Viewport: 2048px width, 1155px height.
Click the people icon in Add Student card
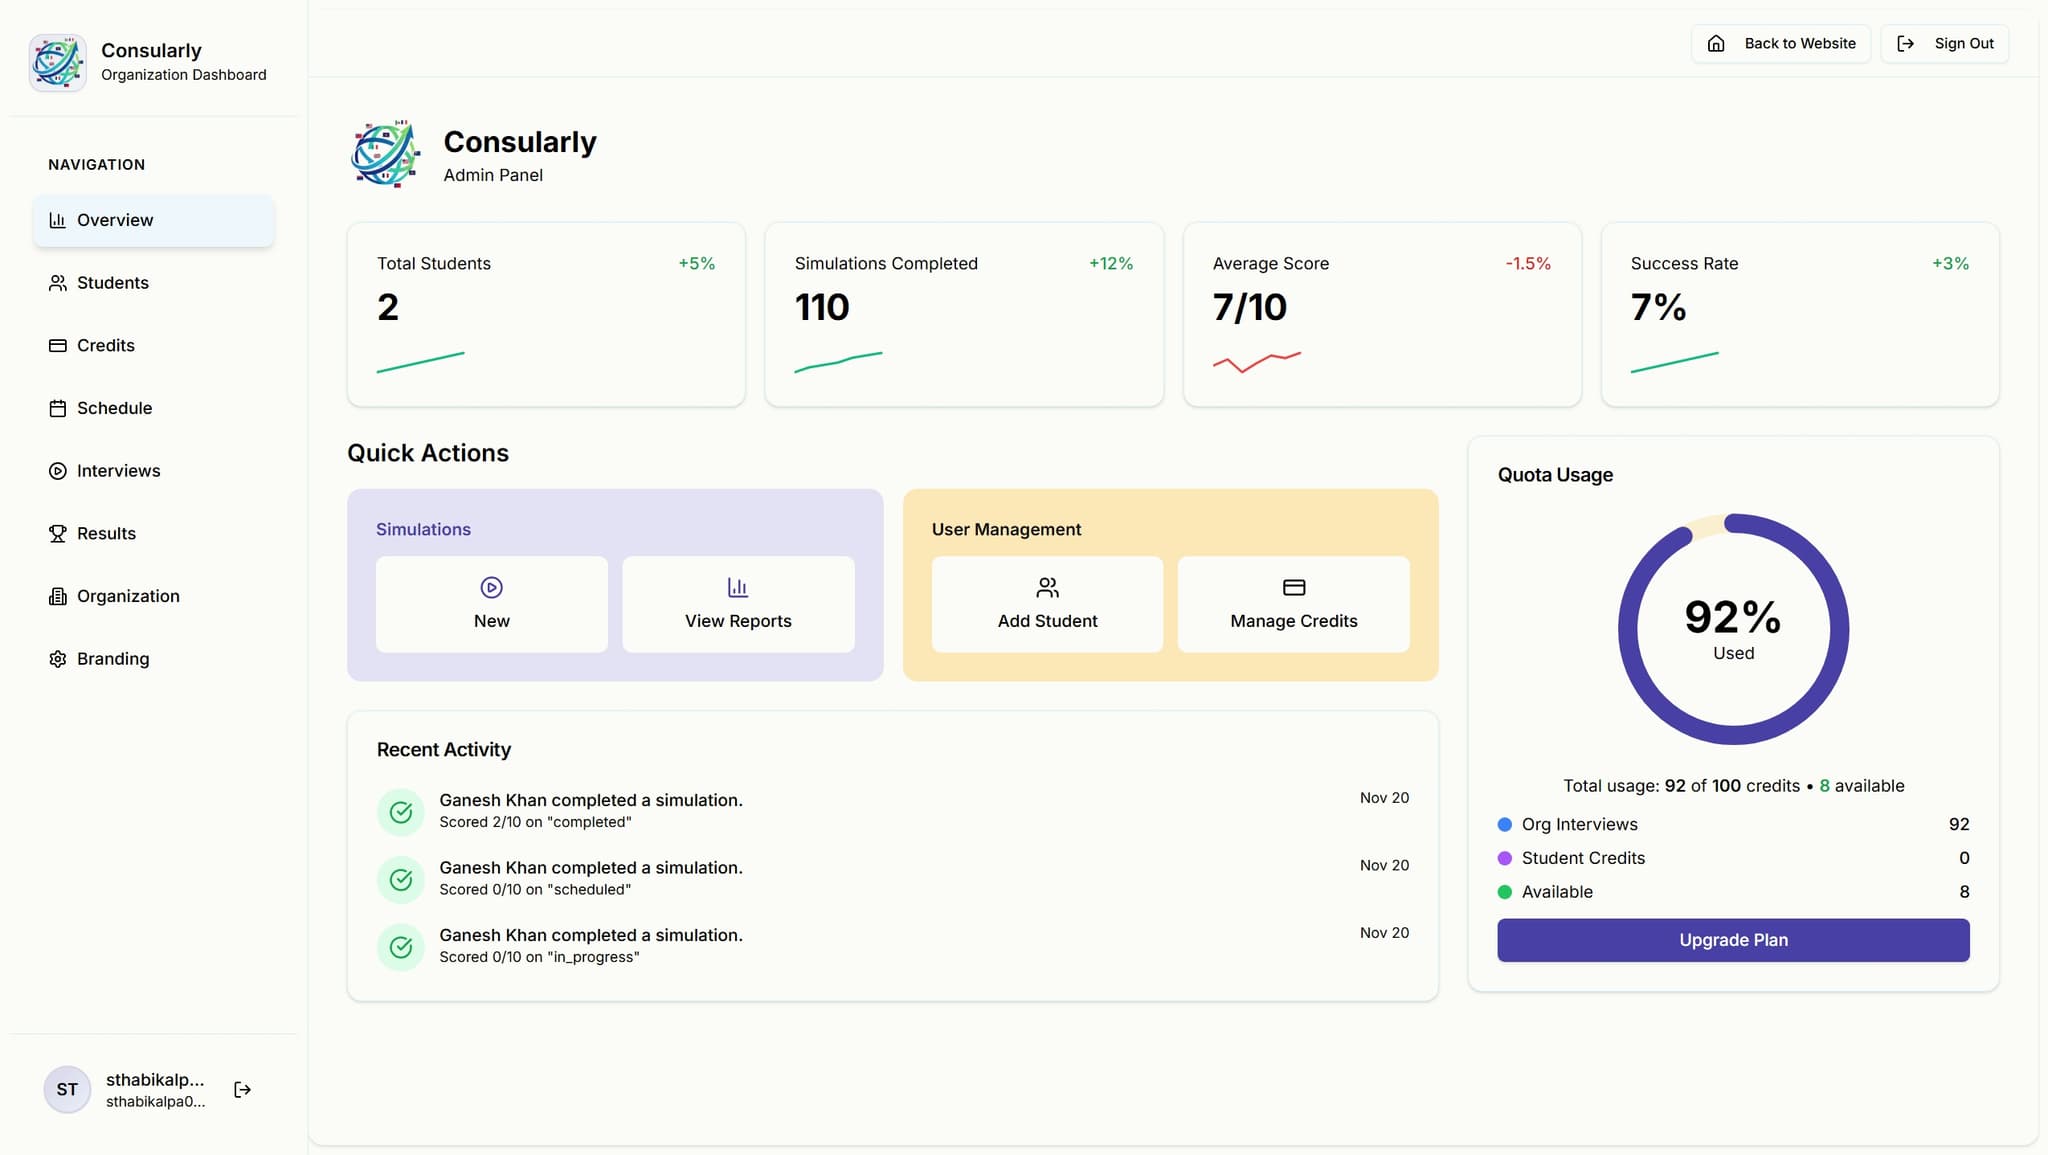tap(1047, 587)
